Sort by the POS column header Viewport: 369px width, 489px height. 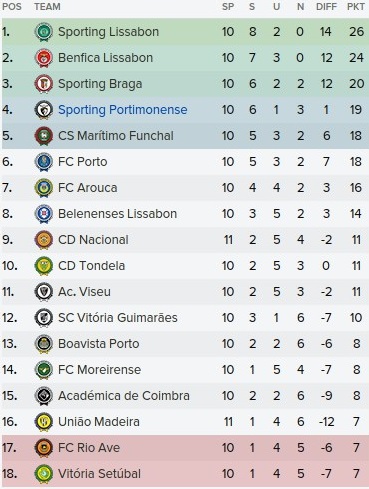pyautogui.click(x=12, y=7)
